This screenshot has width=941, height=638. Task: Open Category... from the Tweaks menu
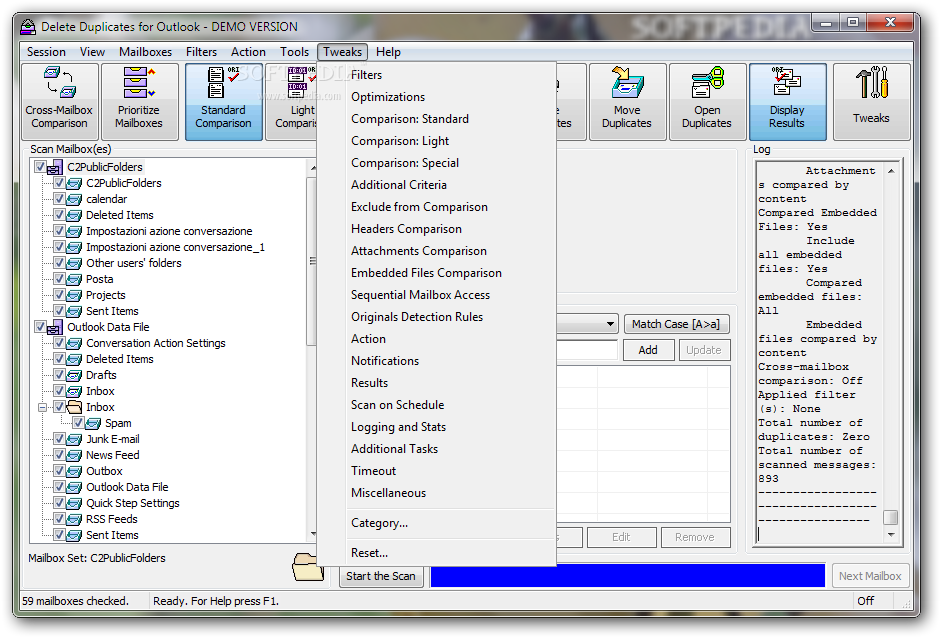click(379, 523)
